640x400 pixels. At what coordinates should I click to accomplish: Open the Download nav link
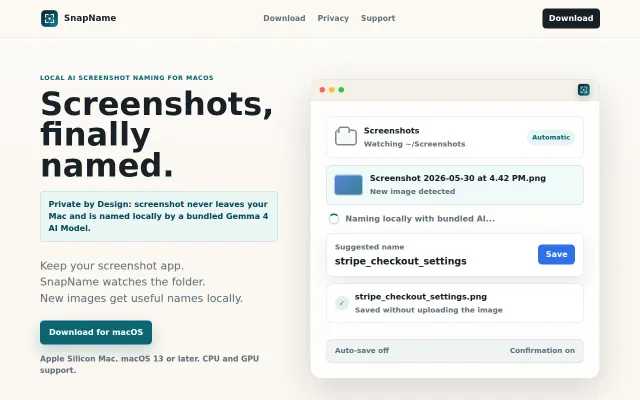284,18
